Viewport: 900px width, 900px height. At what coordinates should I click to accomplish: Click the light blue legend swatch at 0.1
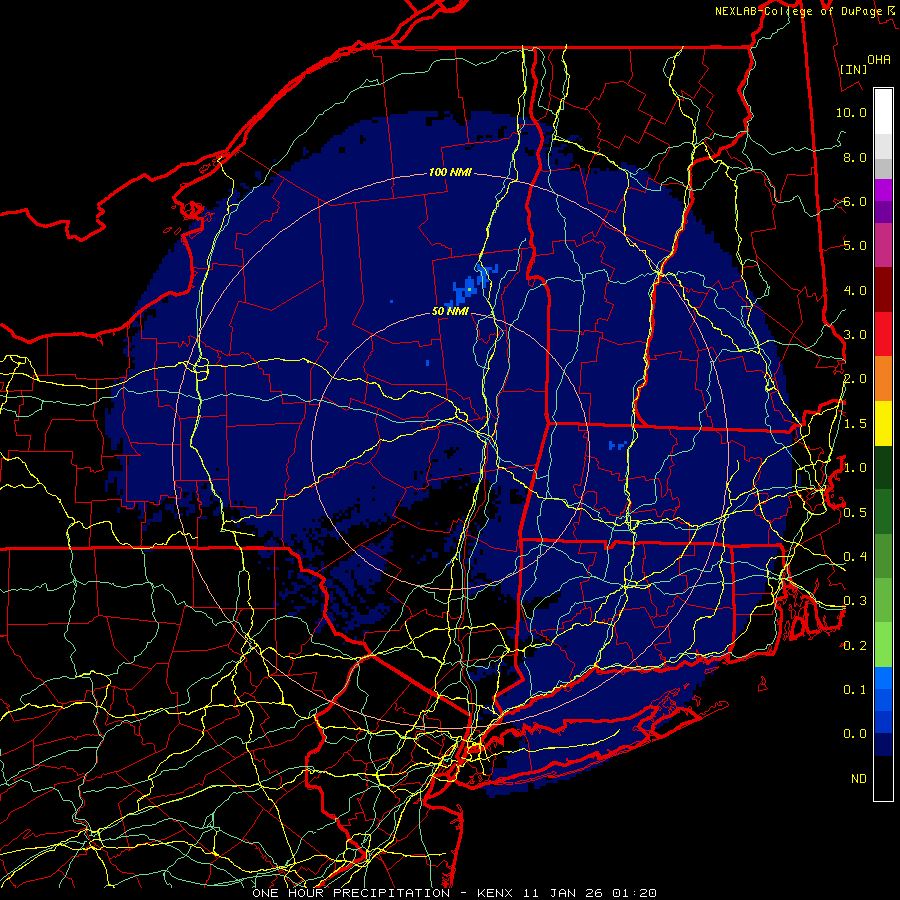(883, 678)
